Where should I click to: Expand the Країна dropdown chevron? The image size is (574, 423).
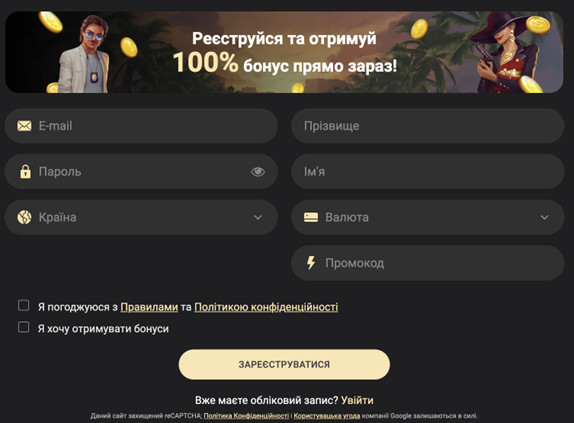point(258,217)
